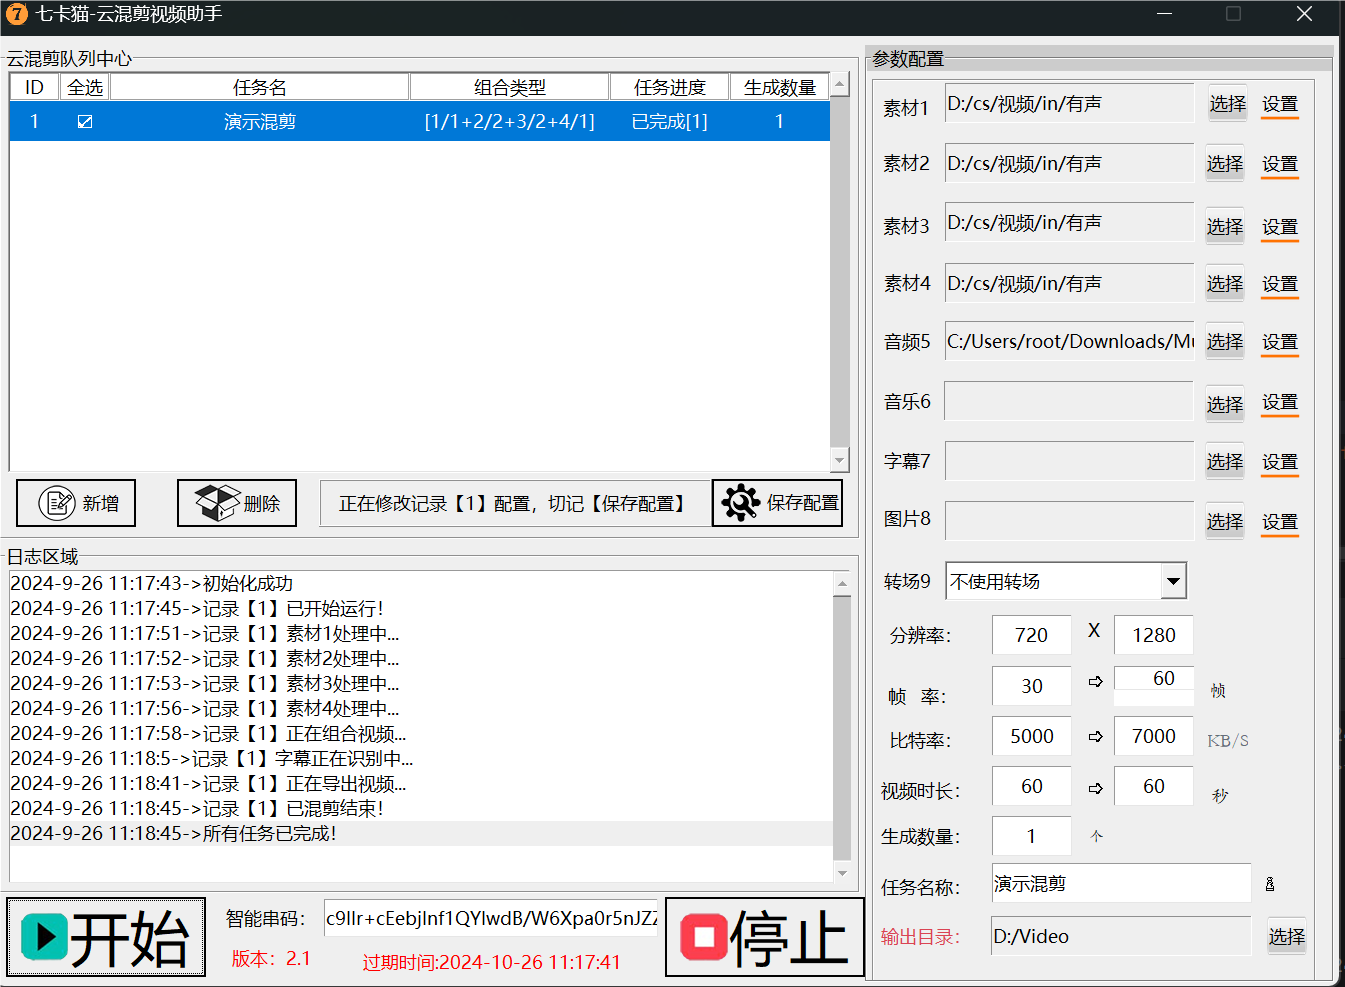Click the 音频5 path input field
Screen dimensions: 1345x987
(1069, 341)
